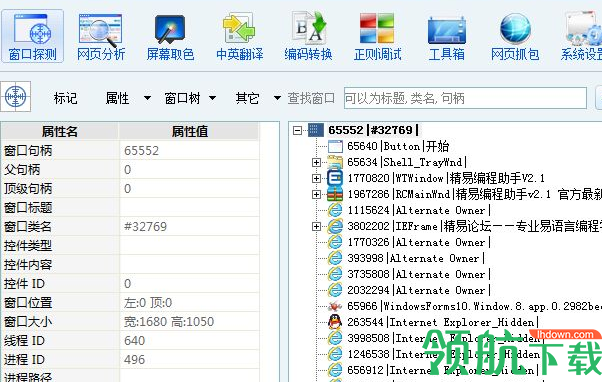Open the 网页抓包 packet capture tool
The height and width of the screenshot is (382, 602).
point(515,36)
